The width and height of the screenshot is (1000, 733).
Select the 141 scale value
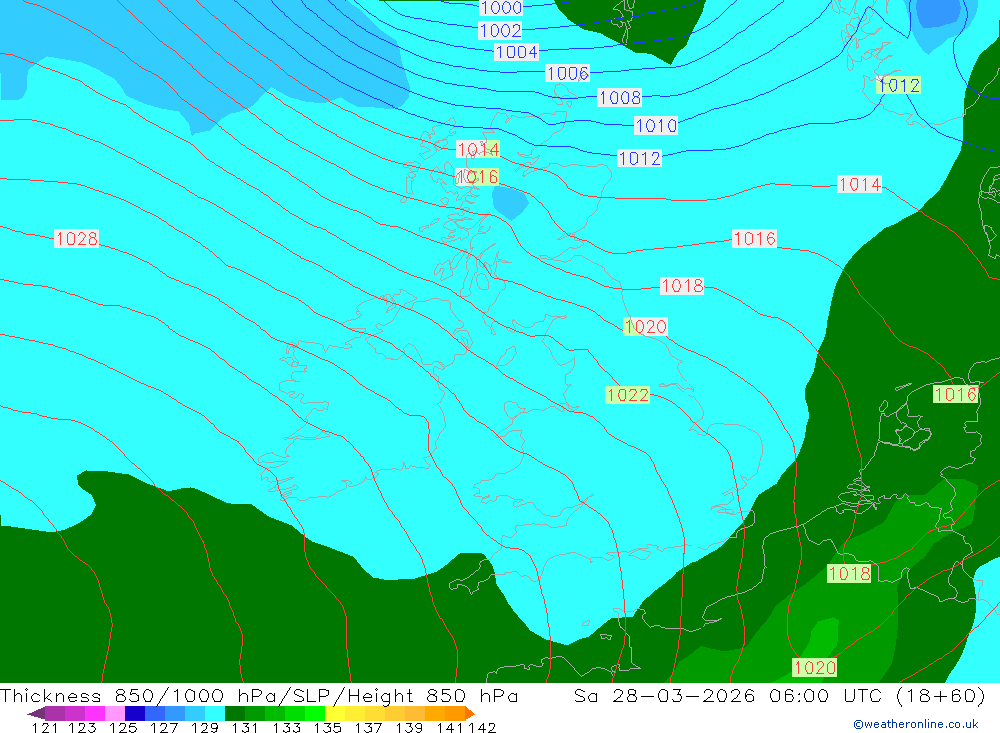click(x=450, y=728)
